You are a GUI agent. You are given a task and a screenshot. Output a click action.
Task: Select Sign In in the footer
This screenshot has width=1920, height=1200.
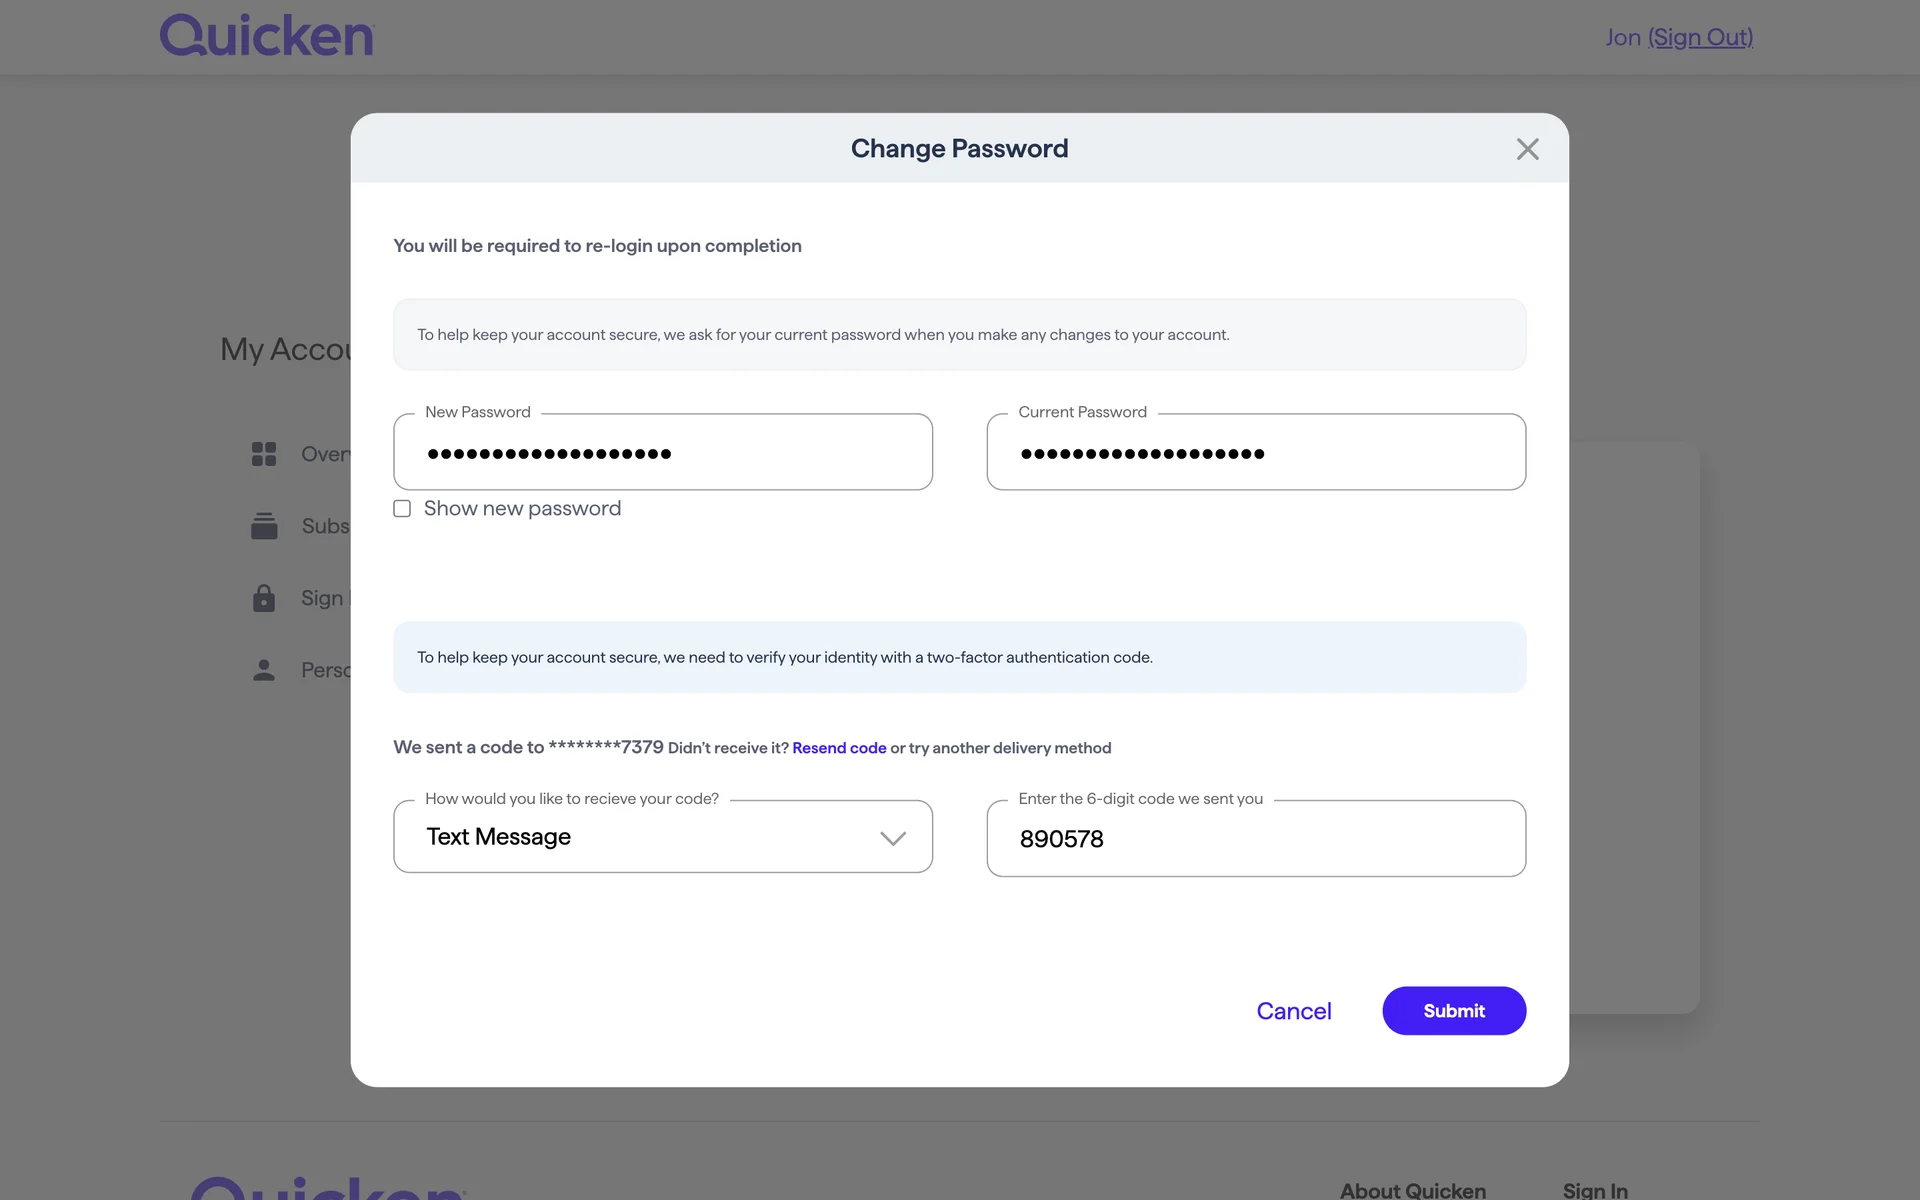tap(1595, 1190)
